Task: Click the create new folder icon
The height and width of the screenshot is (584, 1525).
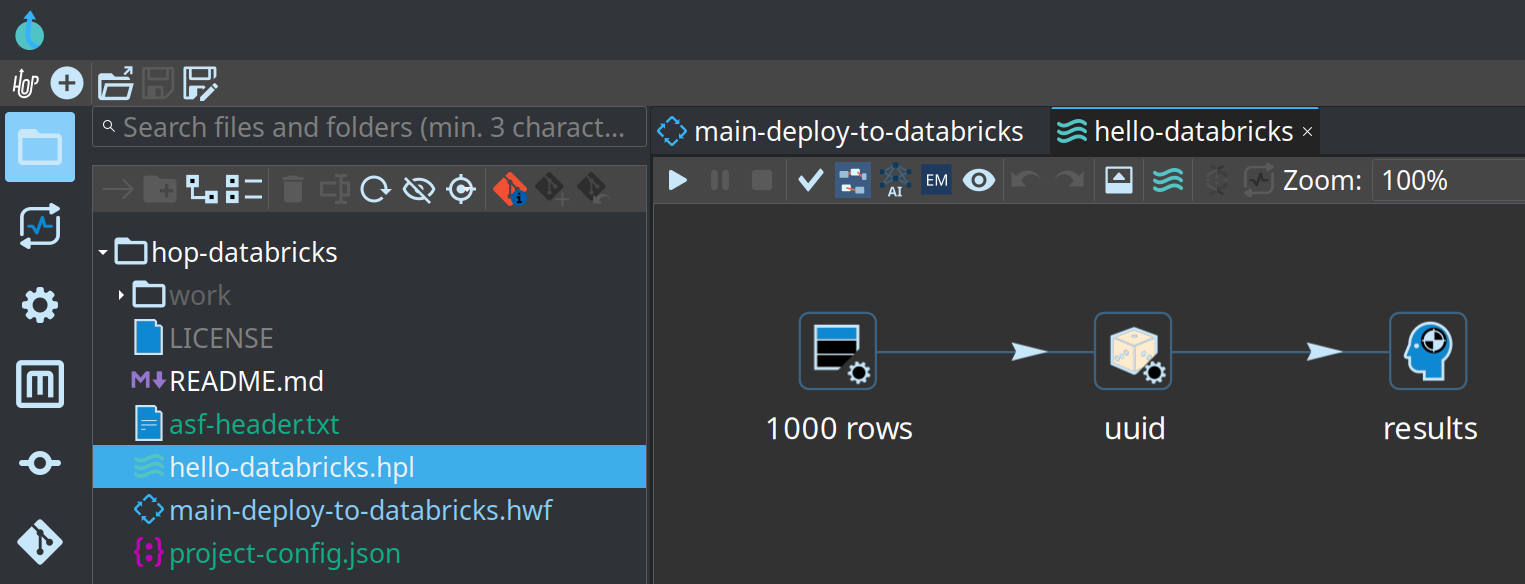Action: coord(160,188)
